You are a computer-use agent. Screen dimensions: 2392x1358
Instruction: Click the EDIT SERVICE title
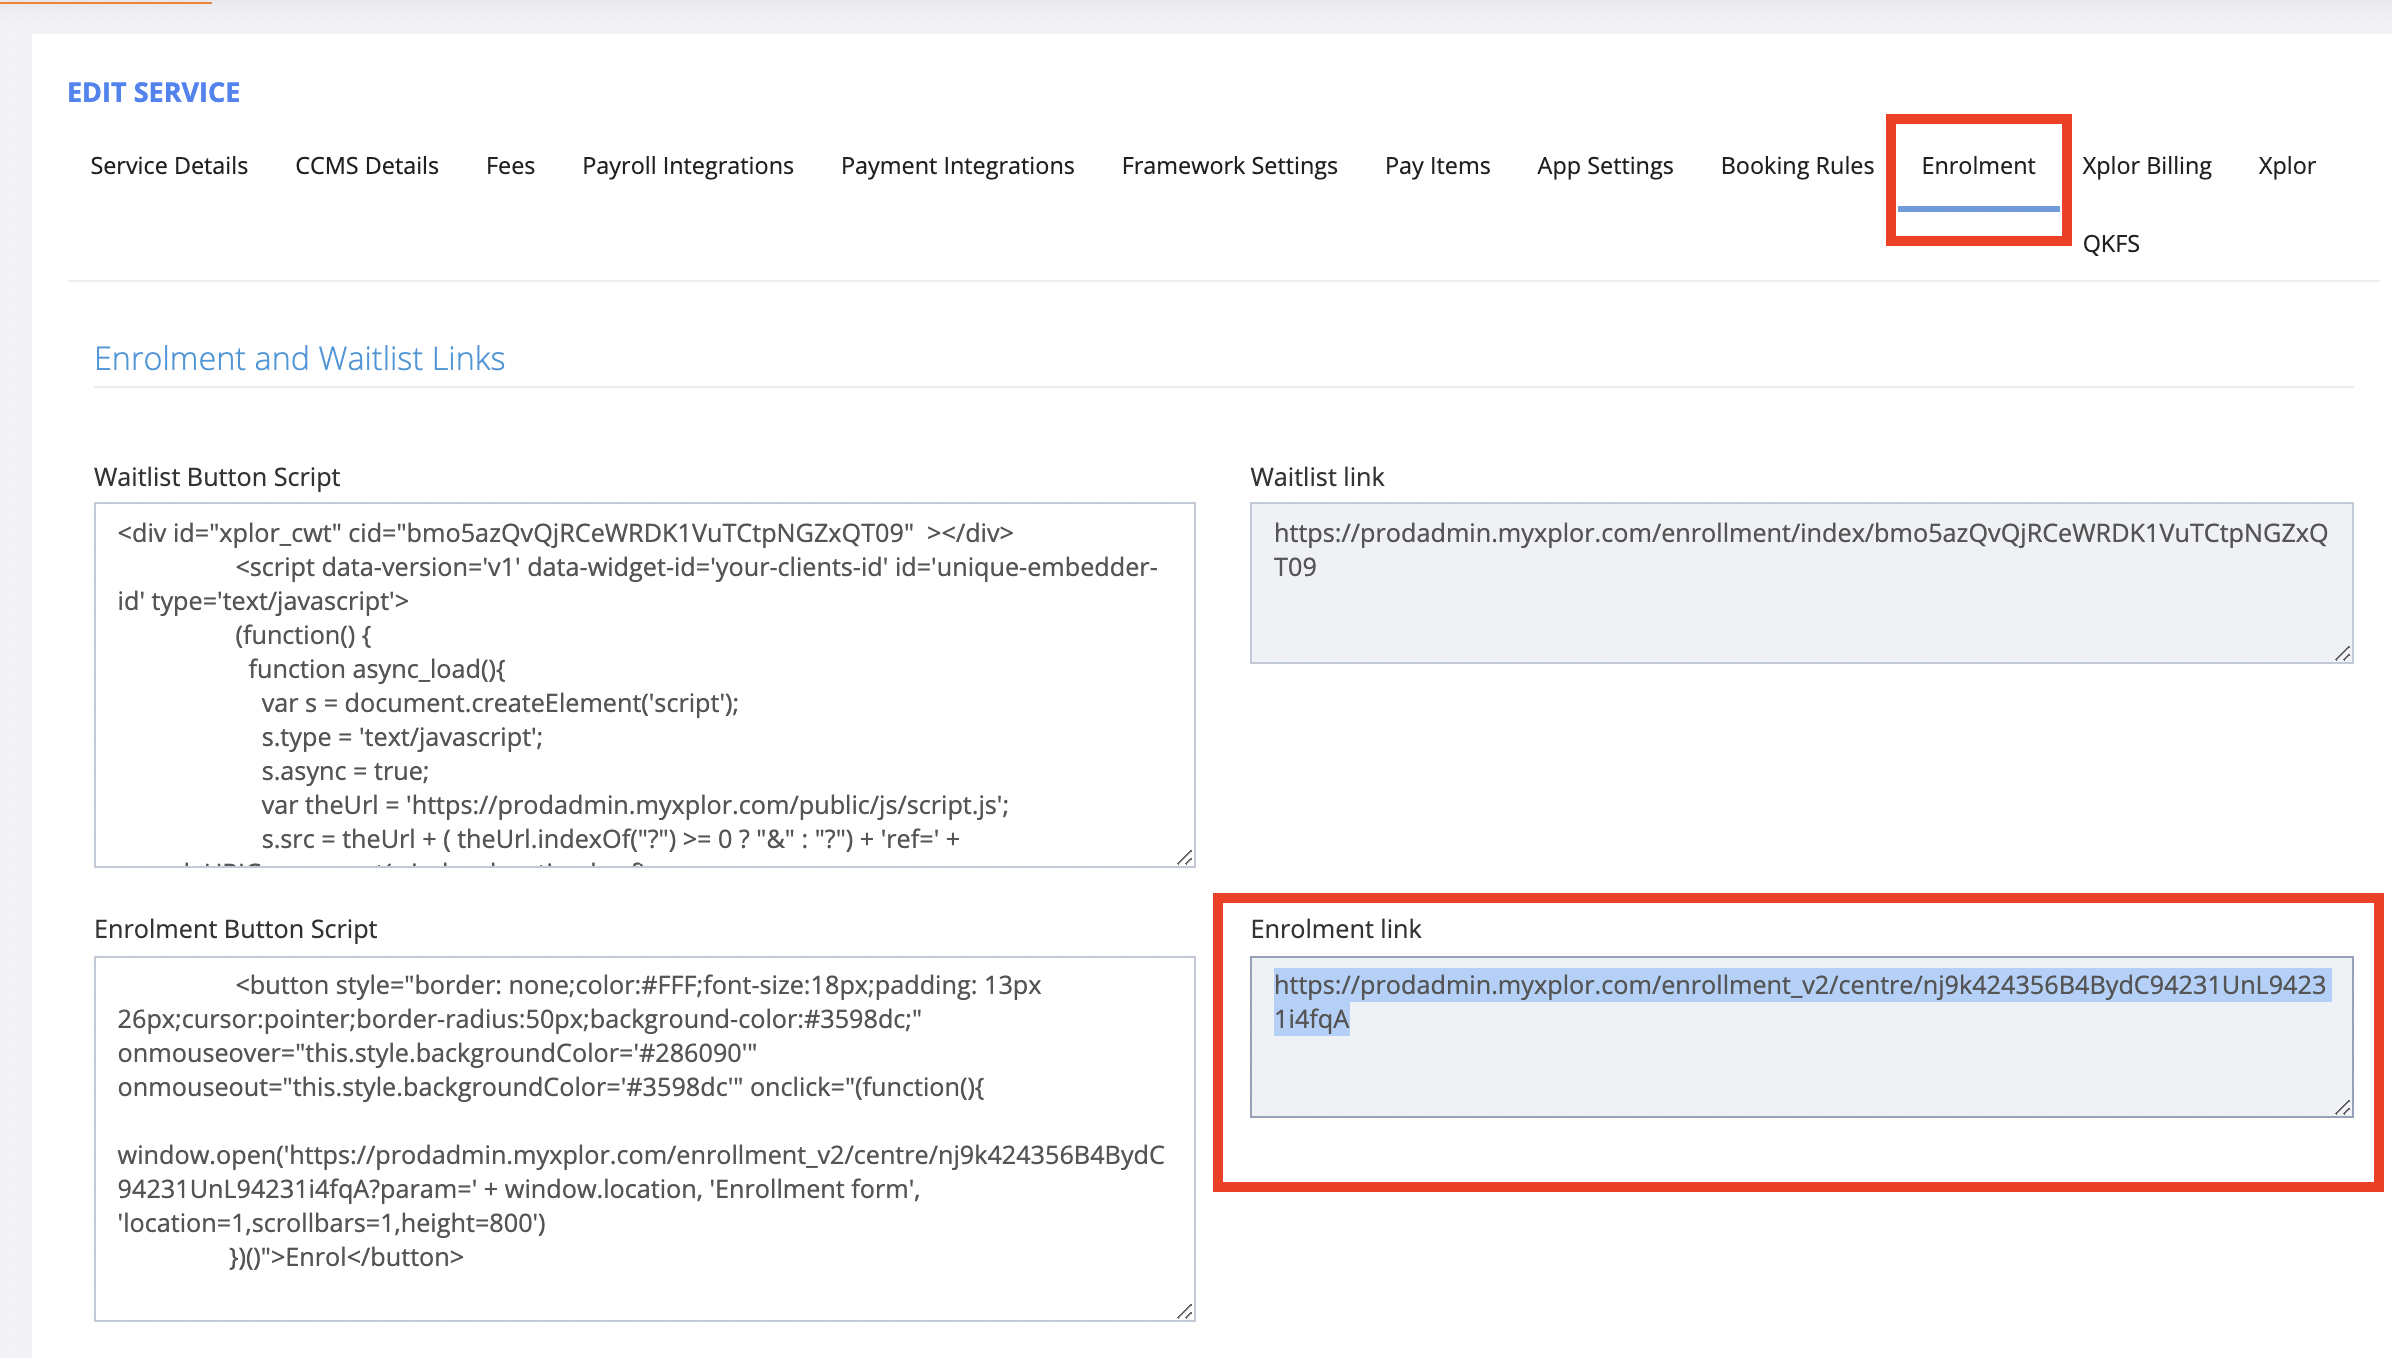154,92
